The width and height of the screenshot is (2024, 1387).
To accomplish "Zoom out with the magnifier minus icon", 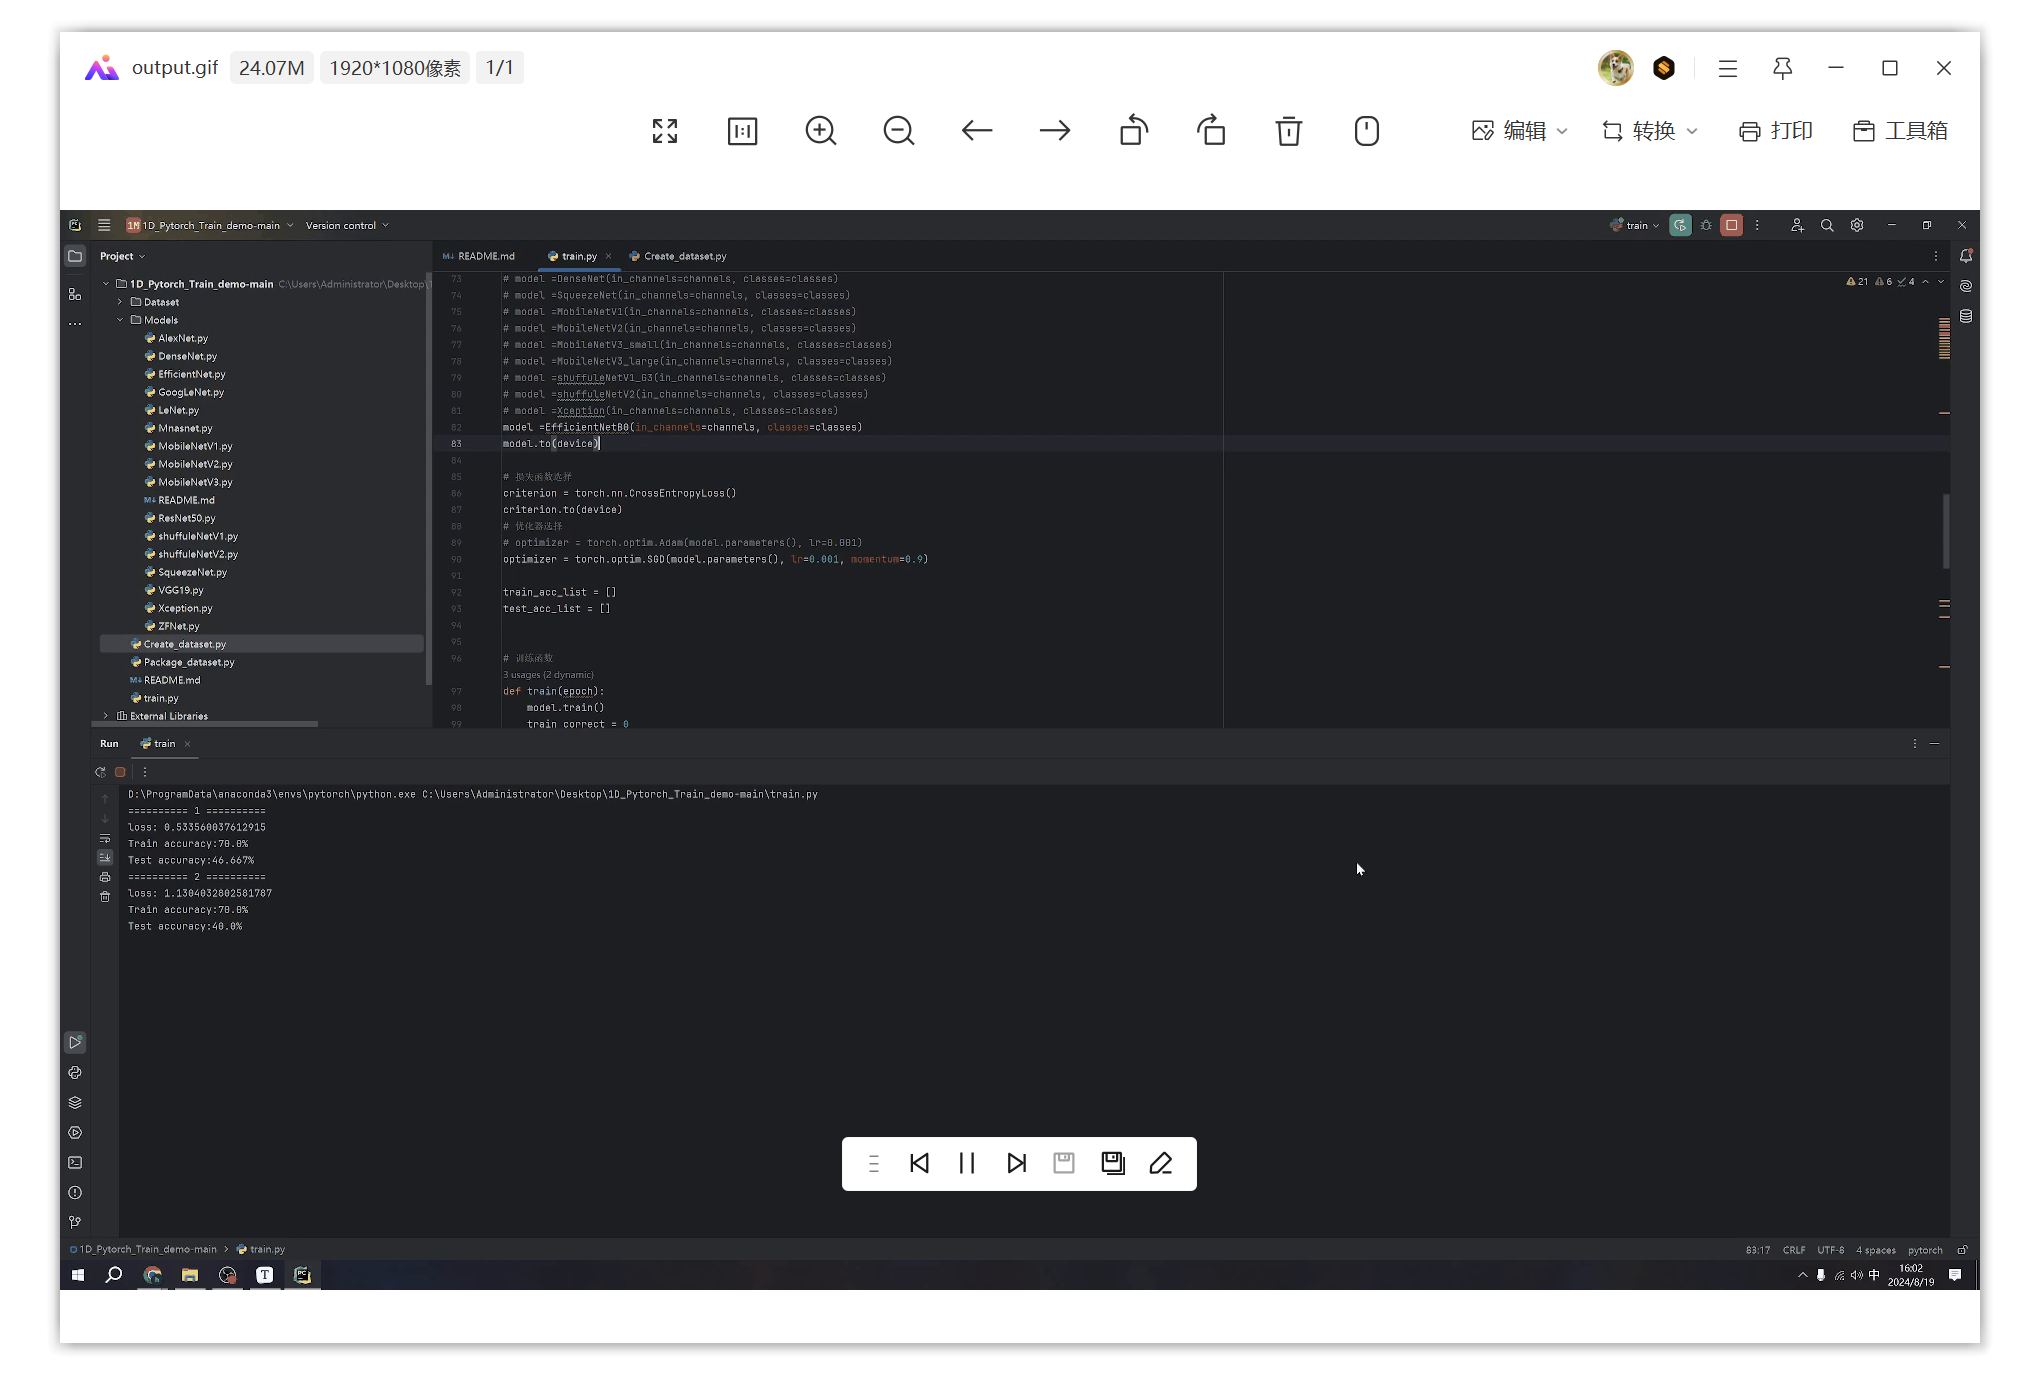I will click(x=899, y=131).
